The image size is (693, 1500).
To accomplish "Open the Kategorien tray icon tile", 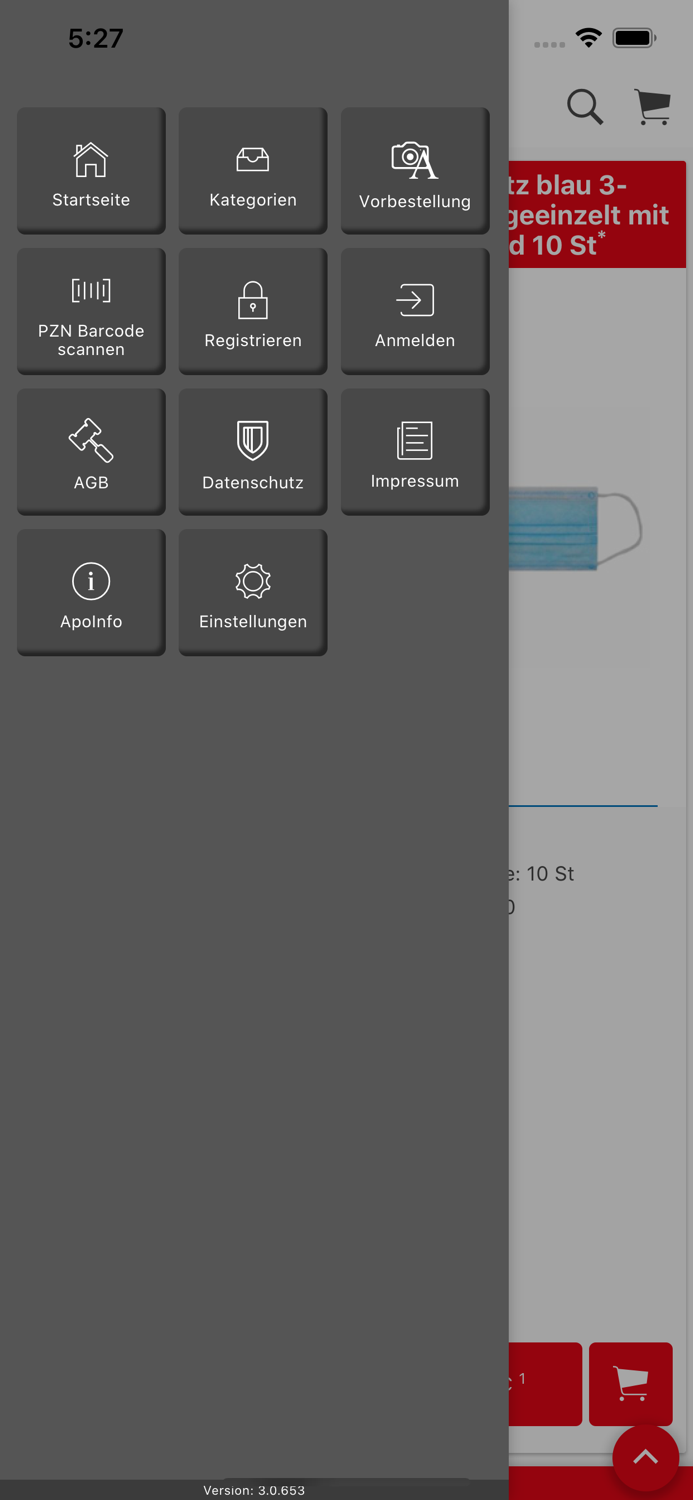I will coord(253,170).
